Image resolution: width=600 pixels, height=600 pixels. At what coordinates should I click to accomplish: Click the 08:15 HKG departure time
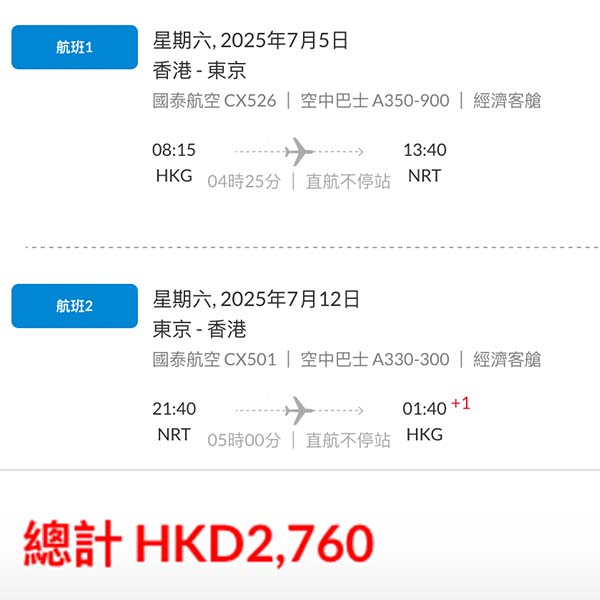point(174,163)
